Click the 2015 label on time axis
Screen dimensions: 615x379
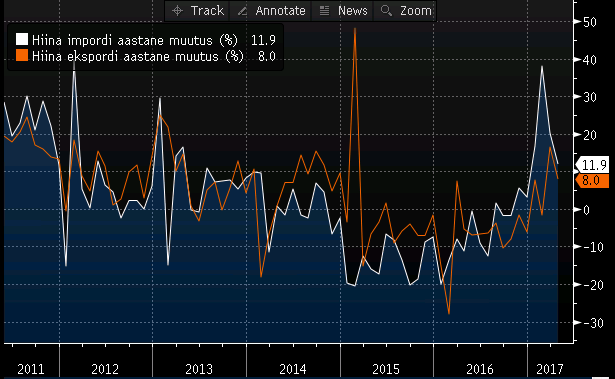386,369
